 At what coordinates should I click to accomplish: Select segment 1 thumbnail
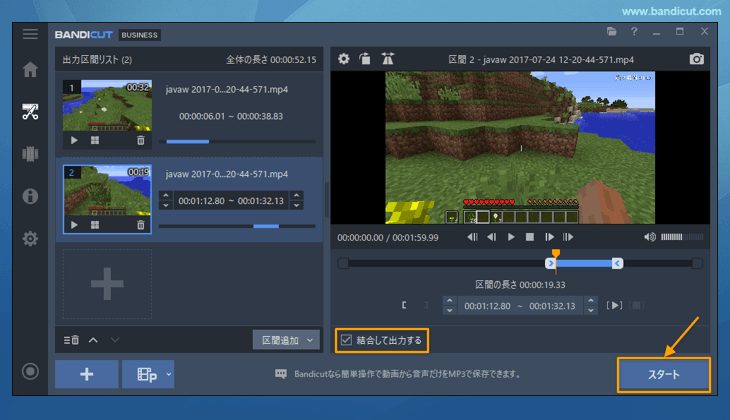coord(107,106)
